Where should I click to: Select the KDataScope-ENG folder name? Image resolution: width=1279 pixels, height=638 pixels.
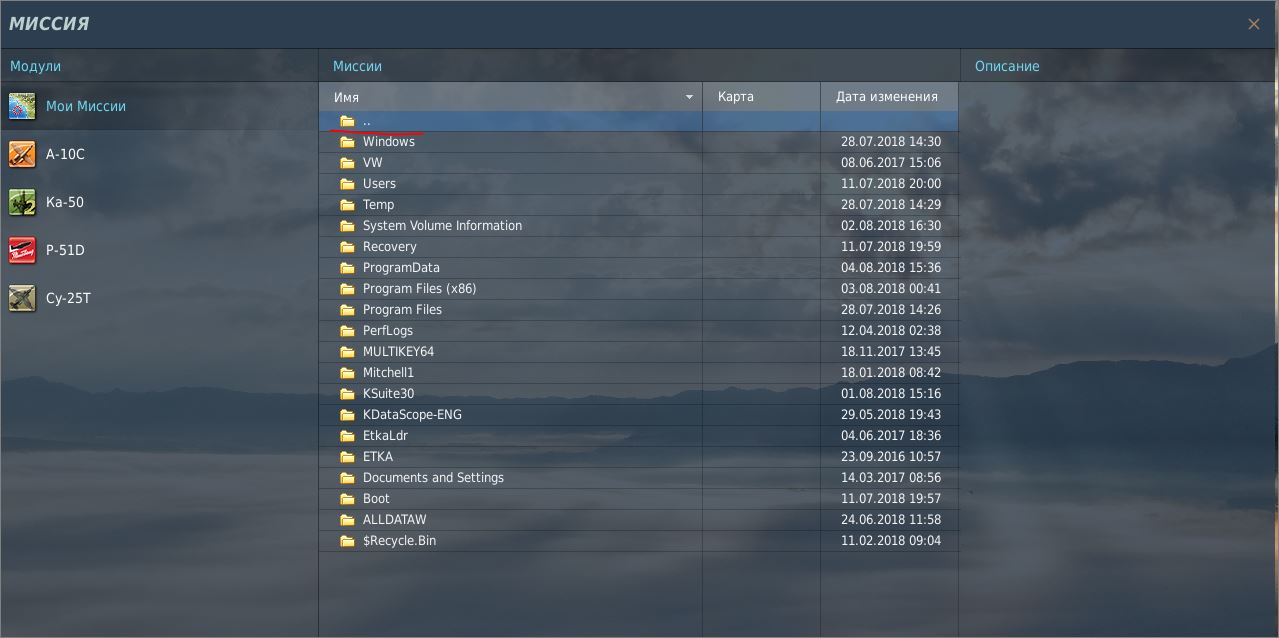pyautogui.click(x=412, y=415)
